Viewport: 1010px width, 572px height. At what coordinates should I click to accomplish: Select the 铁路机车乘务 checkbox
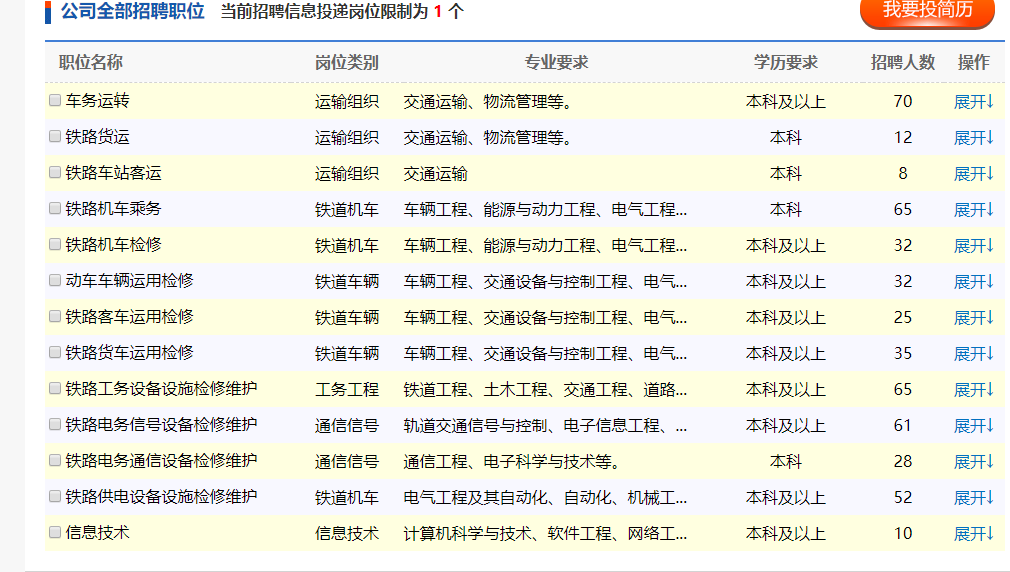[55, 209]
